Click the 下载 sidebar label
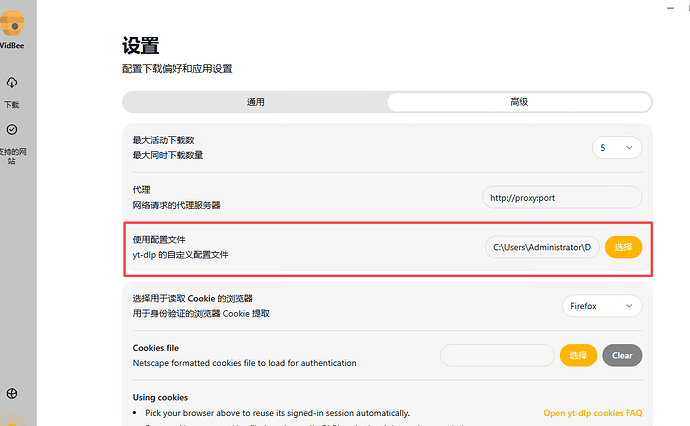This screenshot has height=426, width=690. tap(12, 105)
